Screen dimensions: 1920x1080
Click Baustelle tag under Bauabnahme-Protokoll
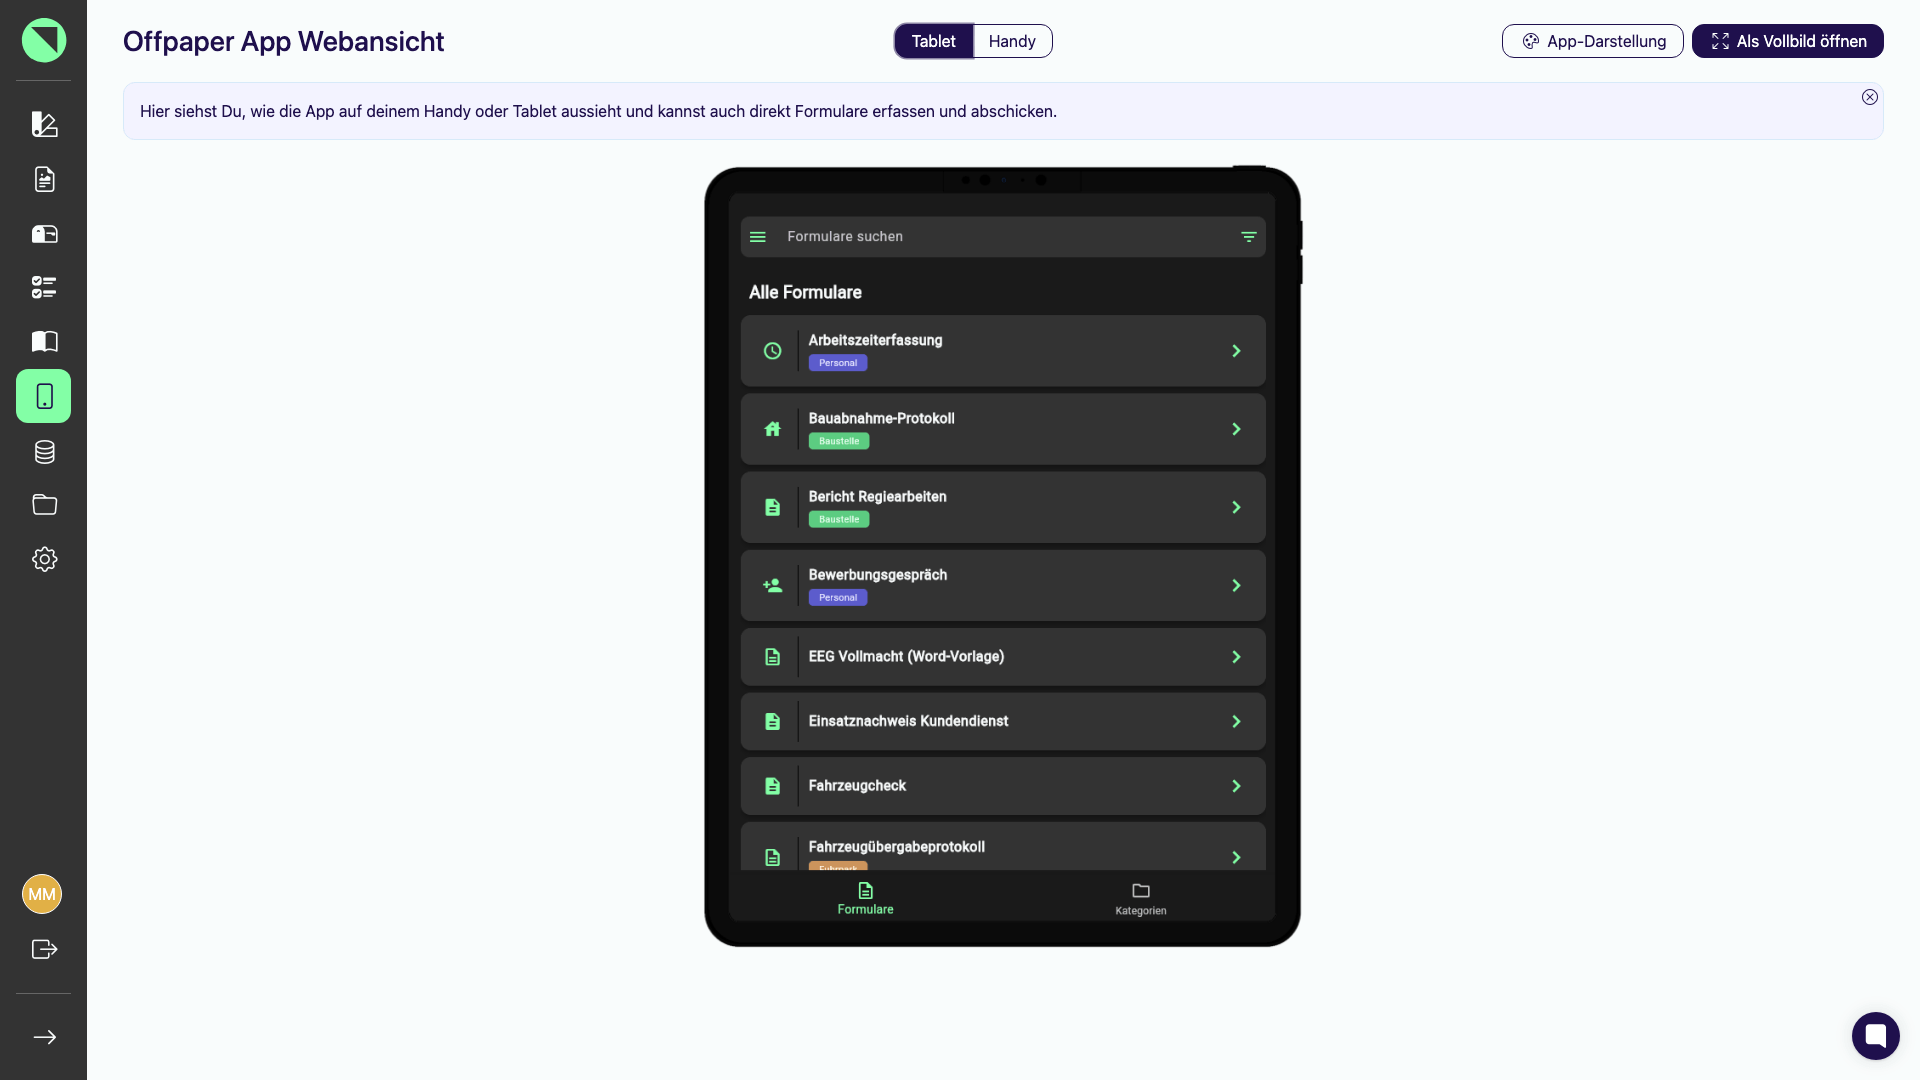(839, 441)
